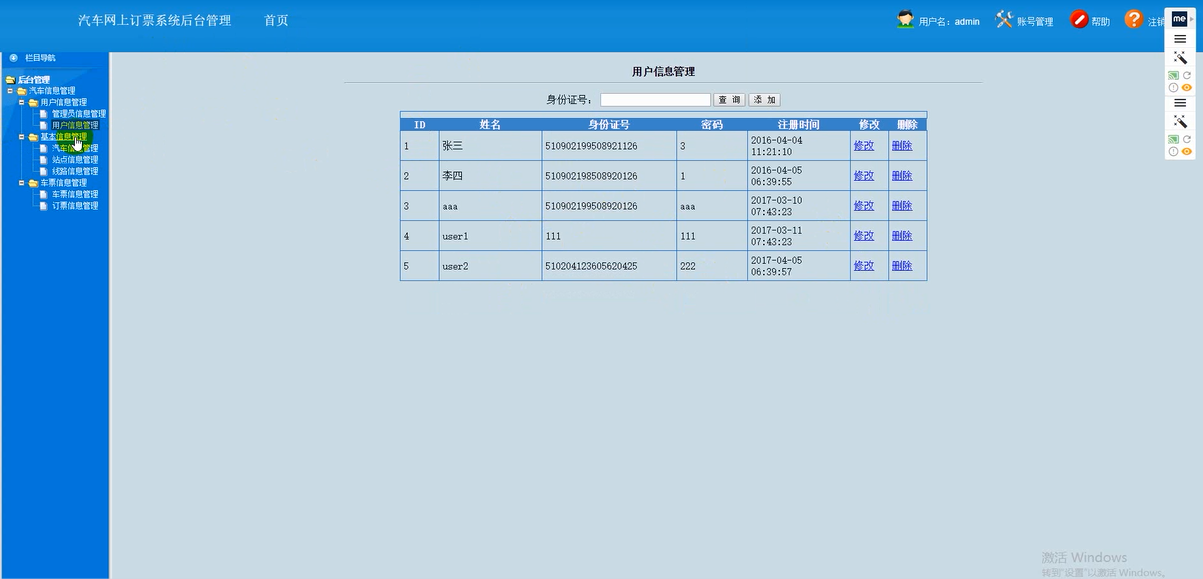
Task: Click the 查询 search button
Action: pyautogui.click(x=729, y=100)
